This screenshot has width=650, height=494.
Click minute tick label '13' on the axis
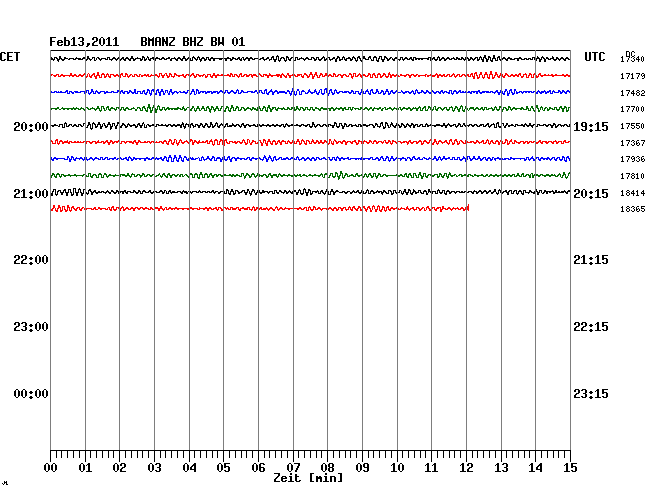pyautogui.click(x=501, y=468)
